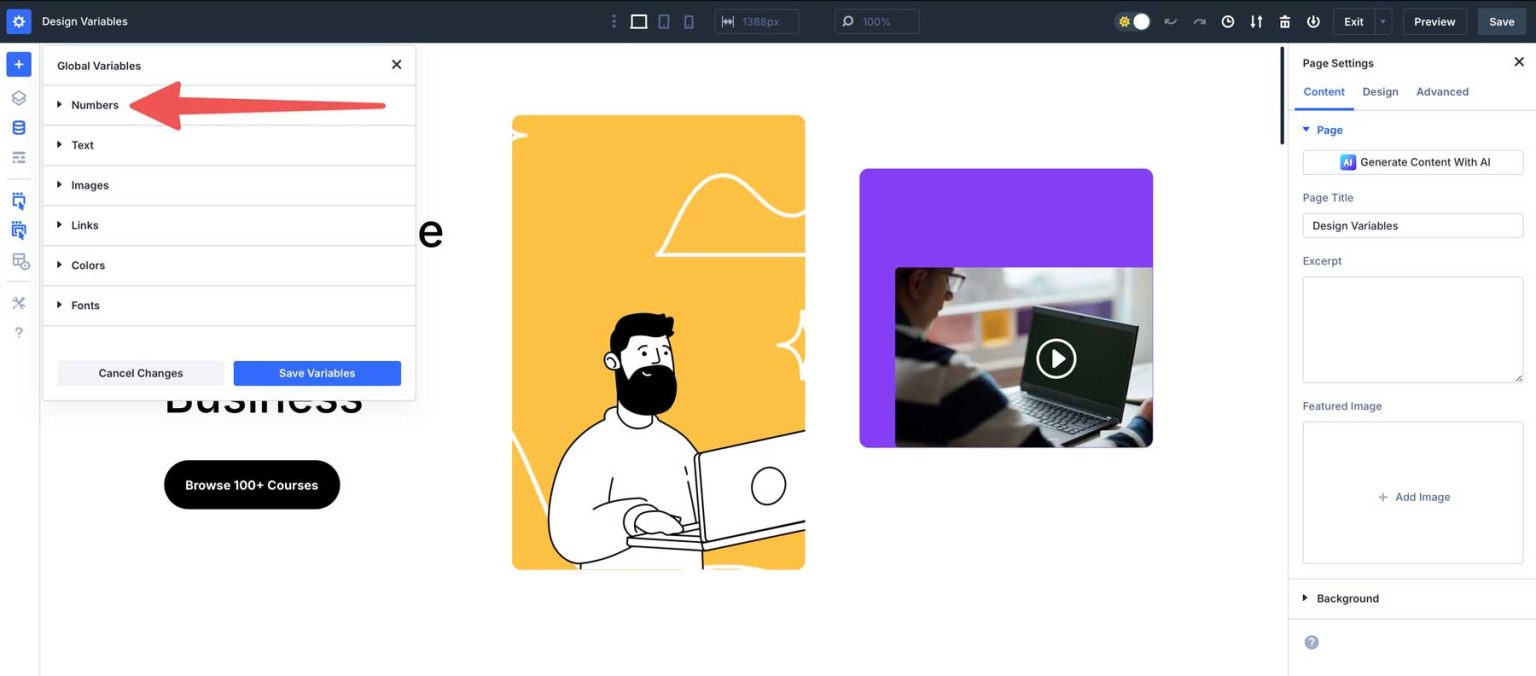Toggle the light/dark mode switch
This screenshot has width=1536, height=676.
click(1133, 22)
